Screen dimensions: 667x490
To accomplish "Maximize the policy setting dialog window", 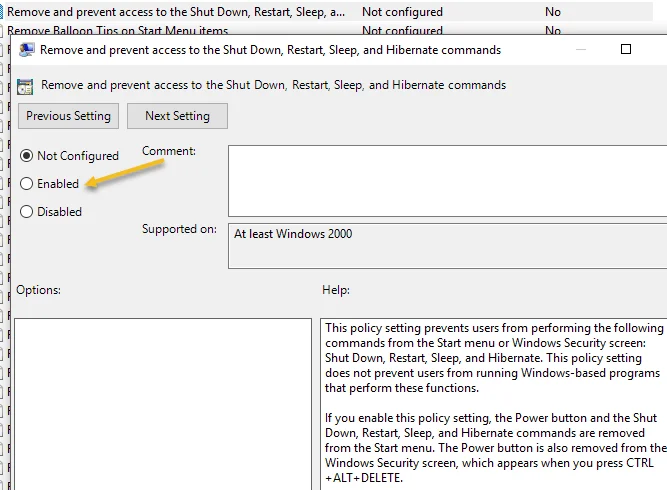I will tap(626, 49).
